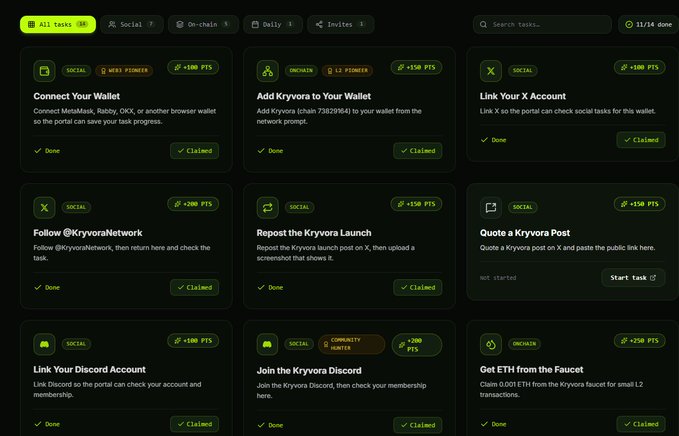Click Claimed button on Follow @KryvoraNetwork
The width and height of the screenshot is (679, 436).
click(x=194, y=287)
